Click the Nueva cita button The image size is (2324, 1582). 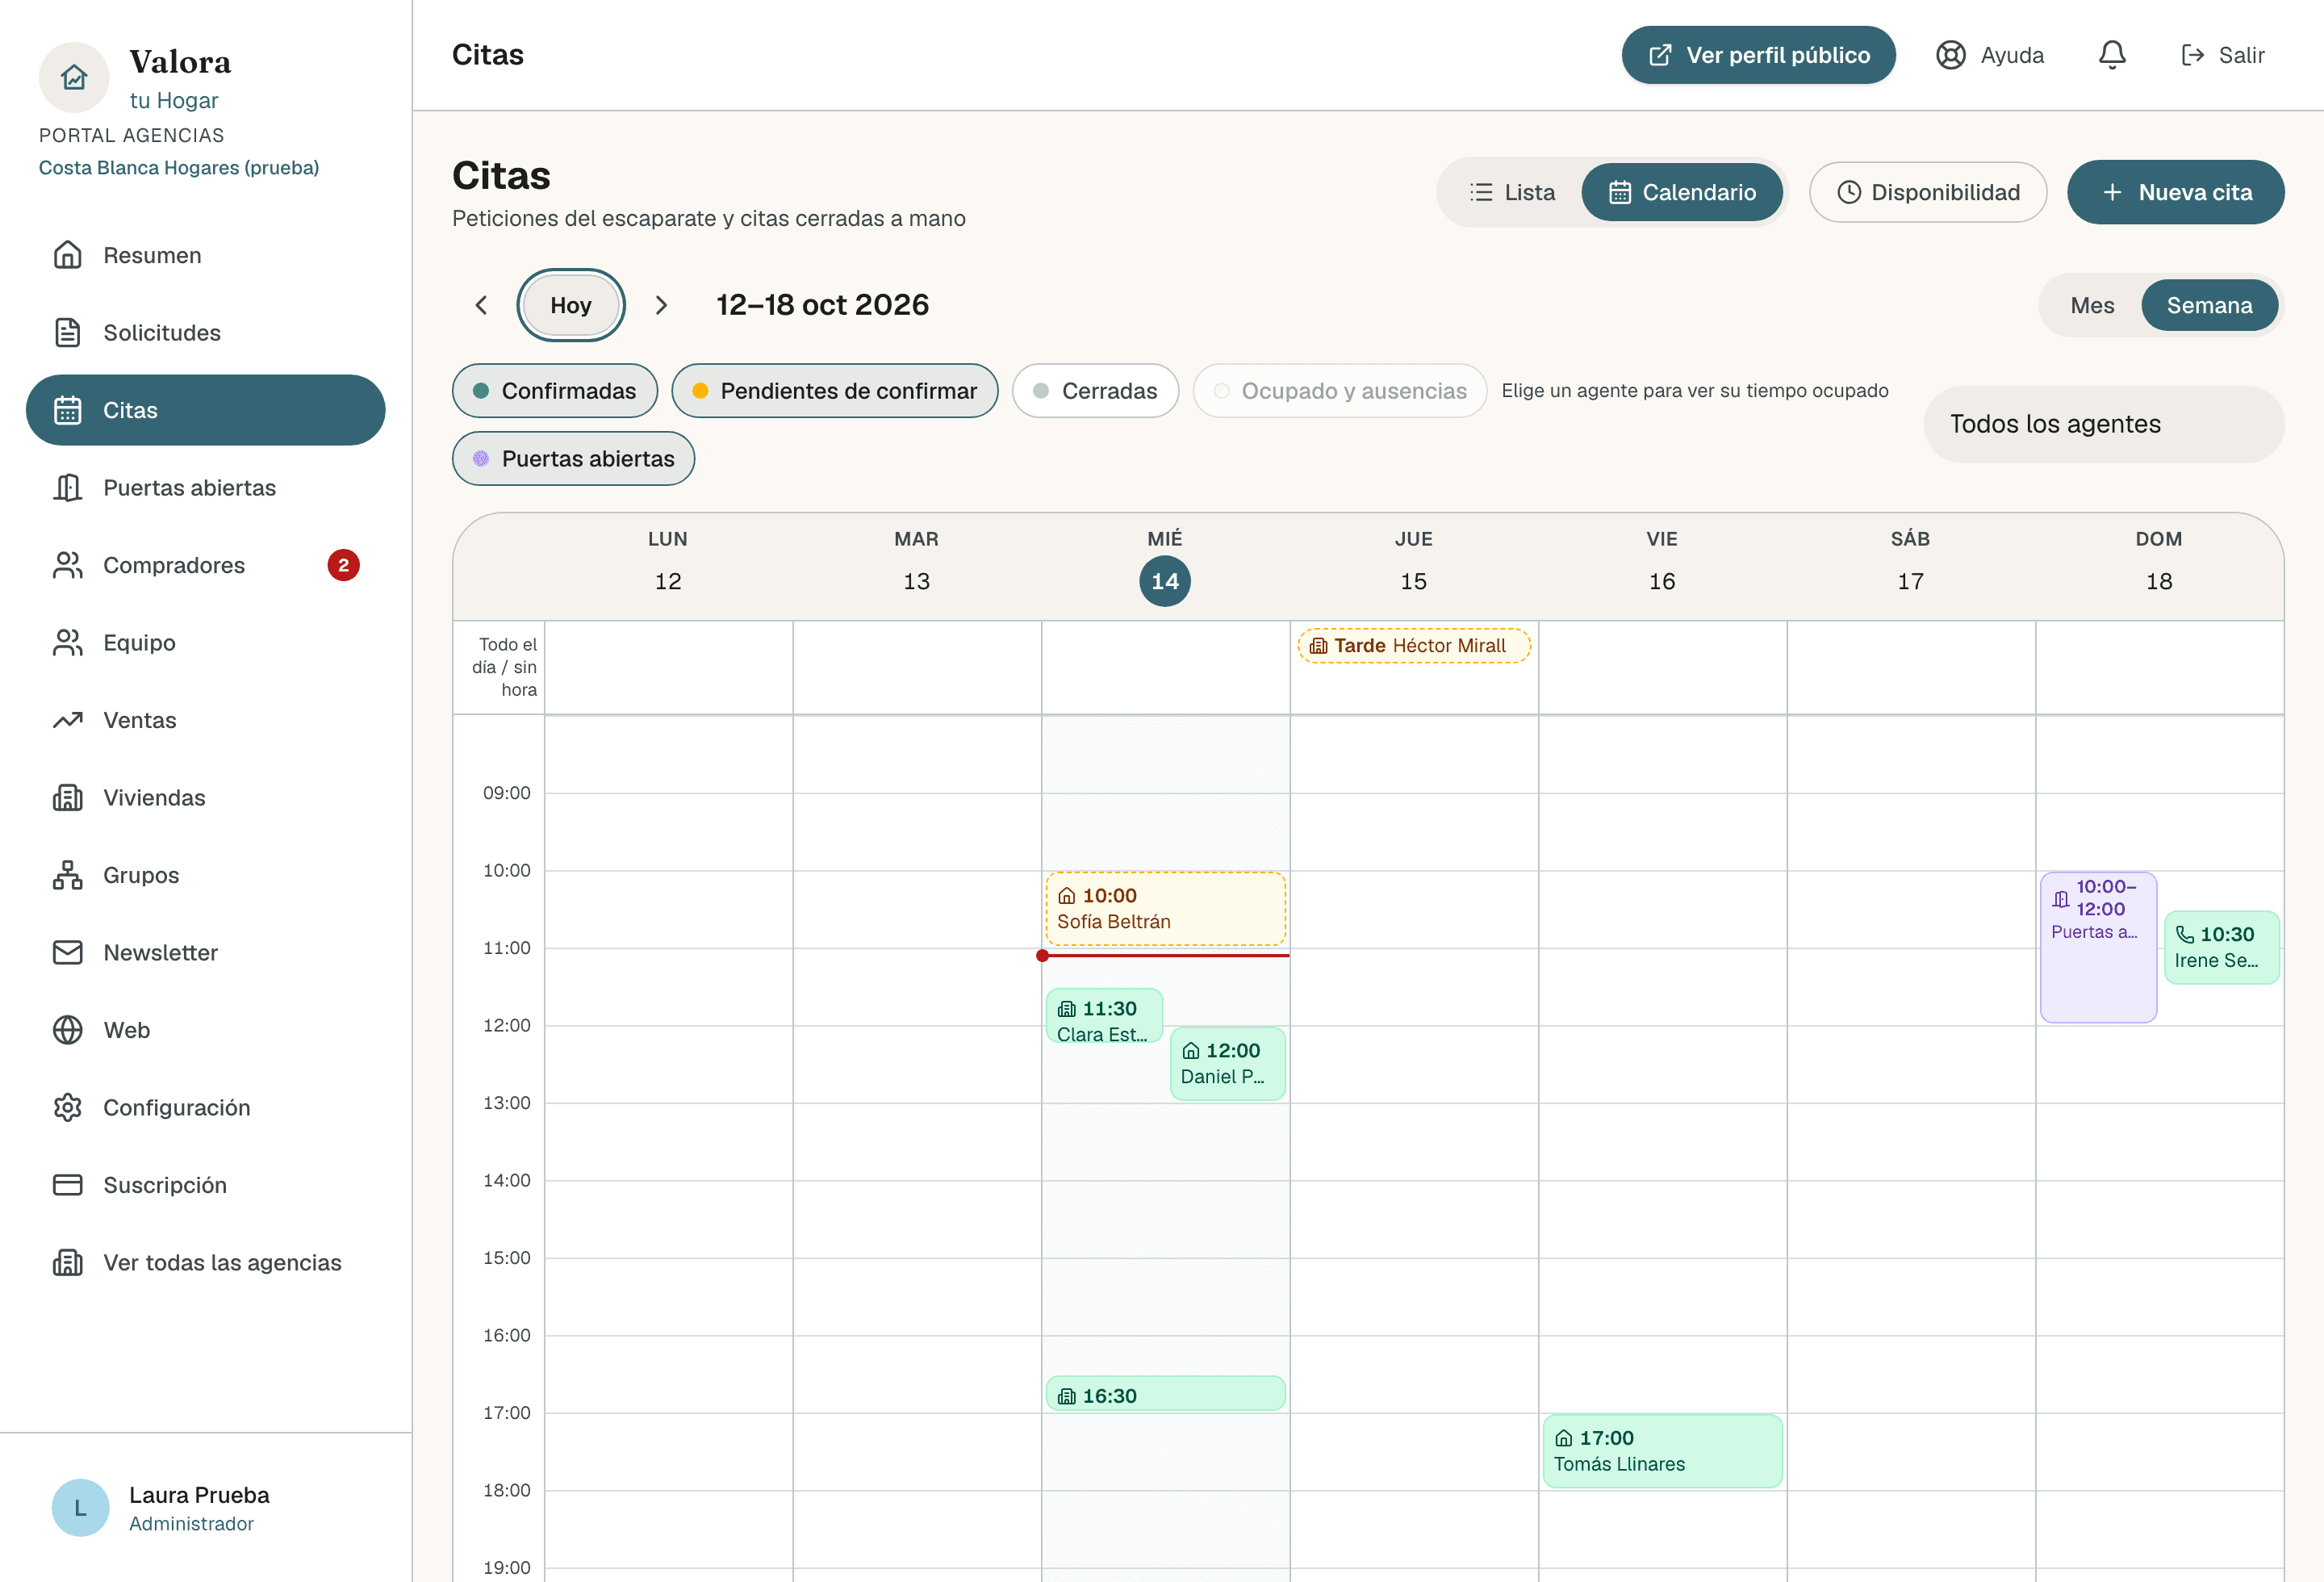(2175, 192)
